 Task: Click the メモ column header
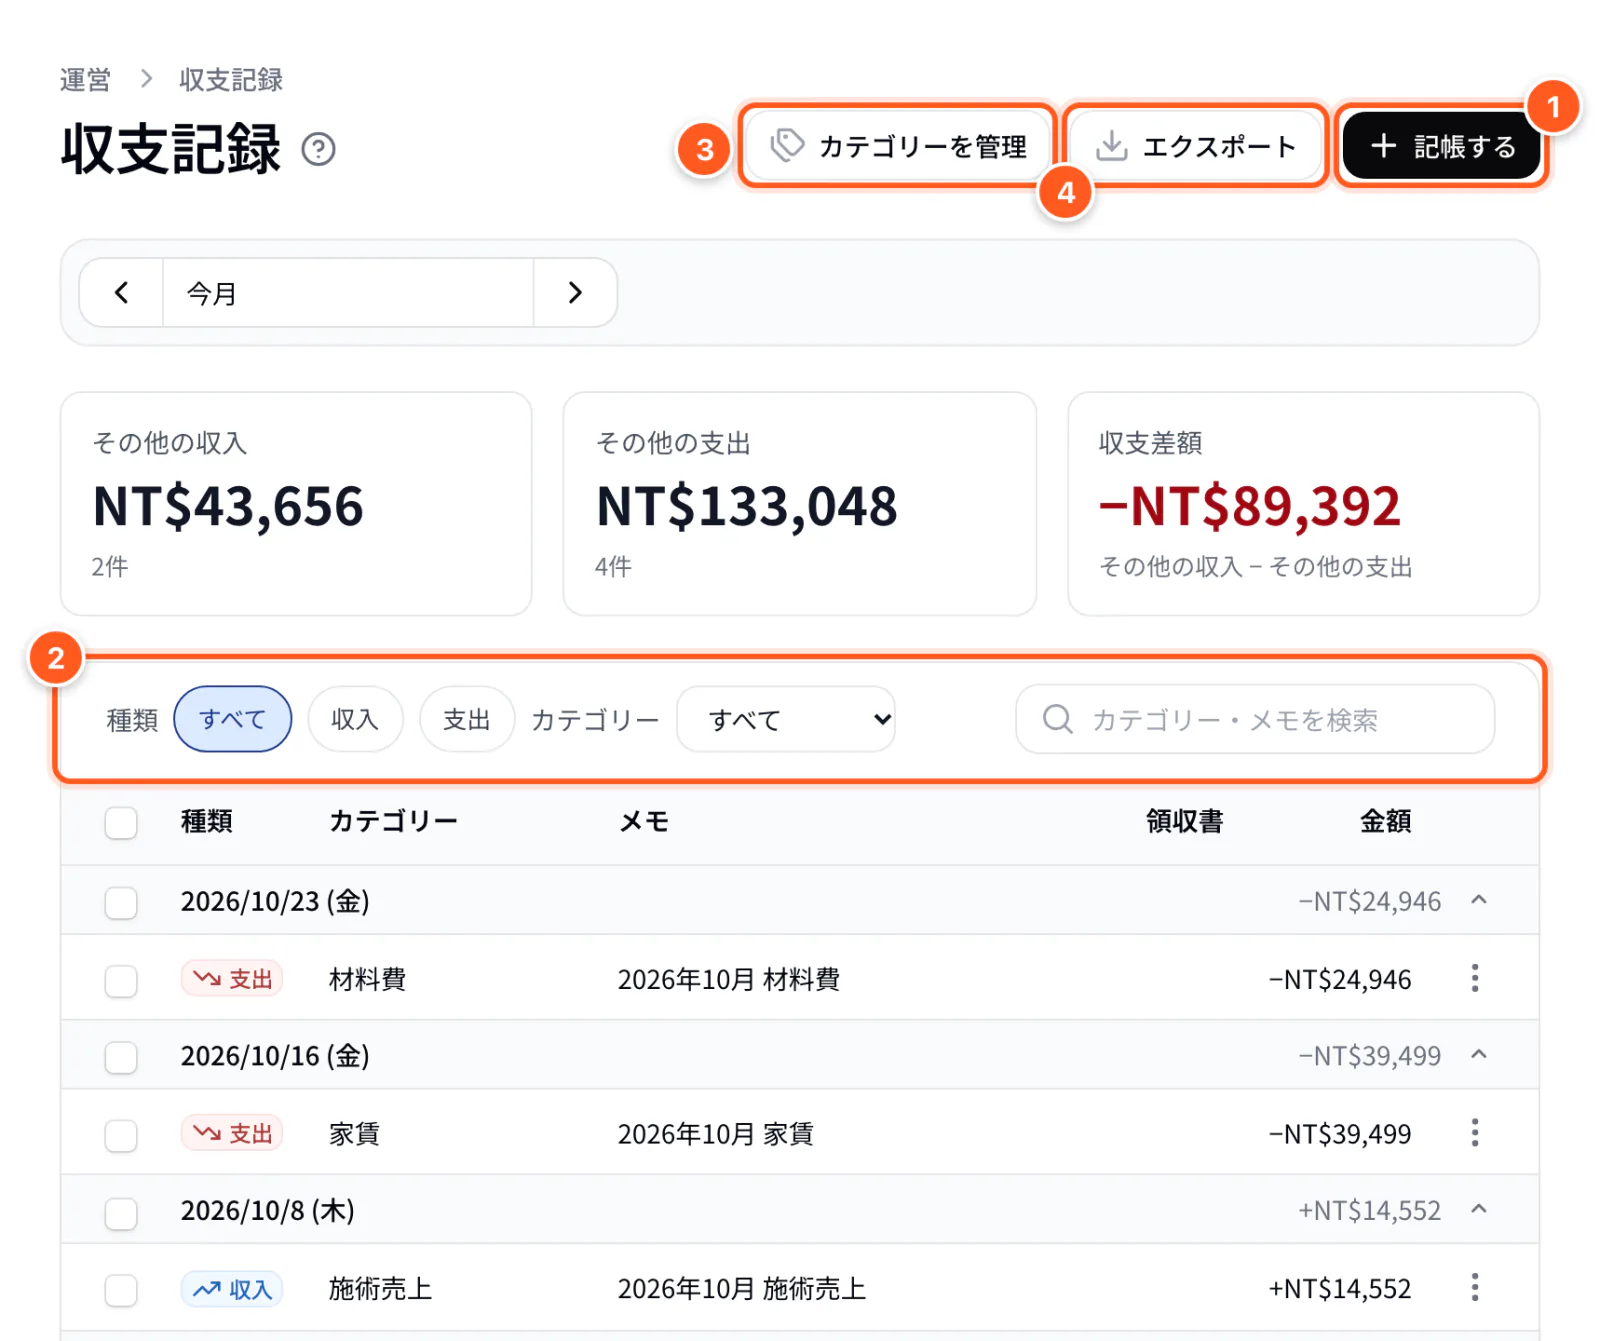click(x=644, y=822)
